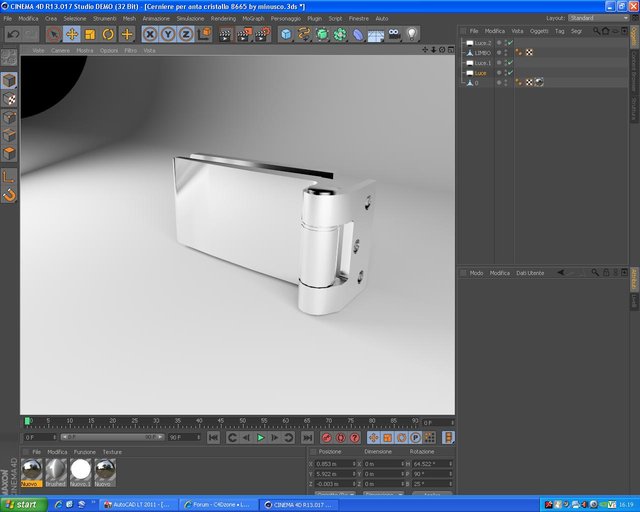Toggle X axis lock

point(150,34)
